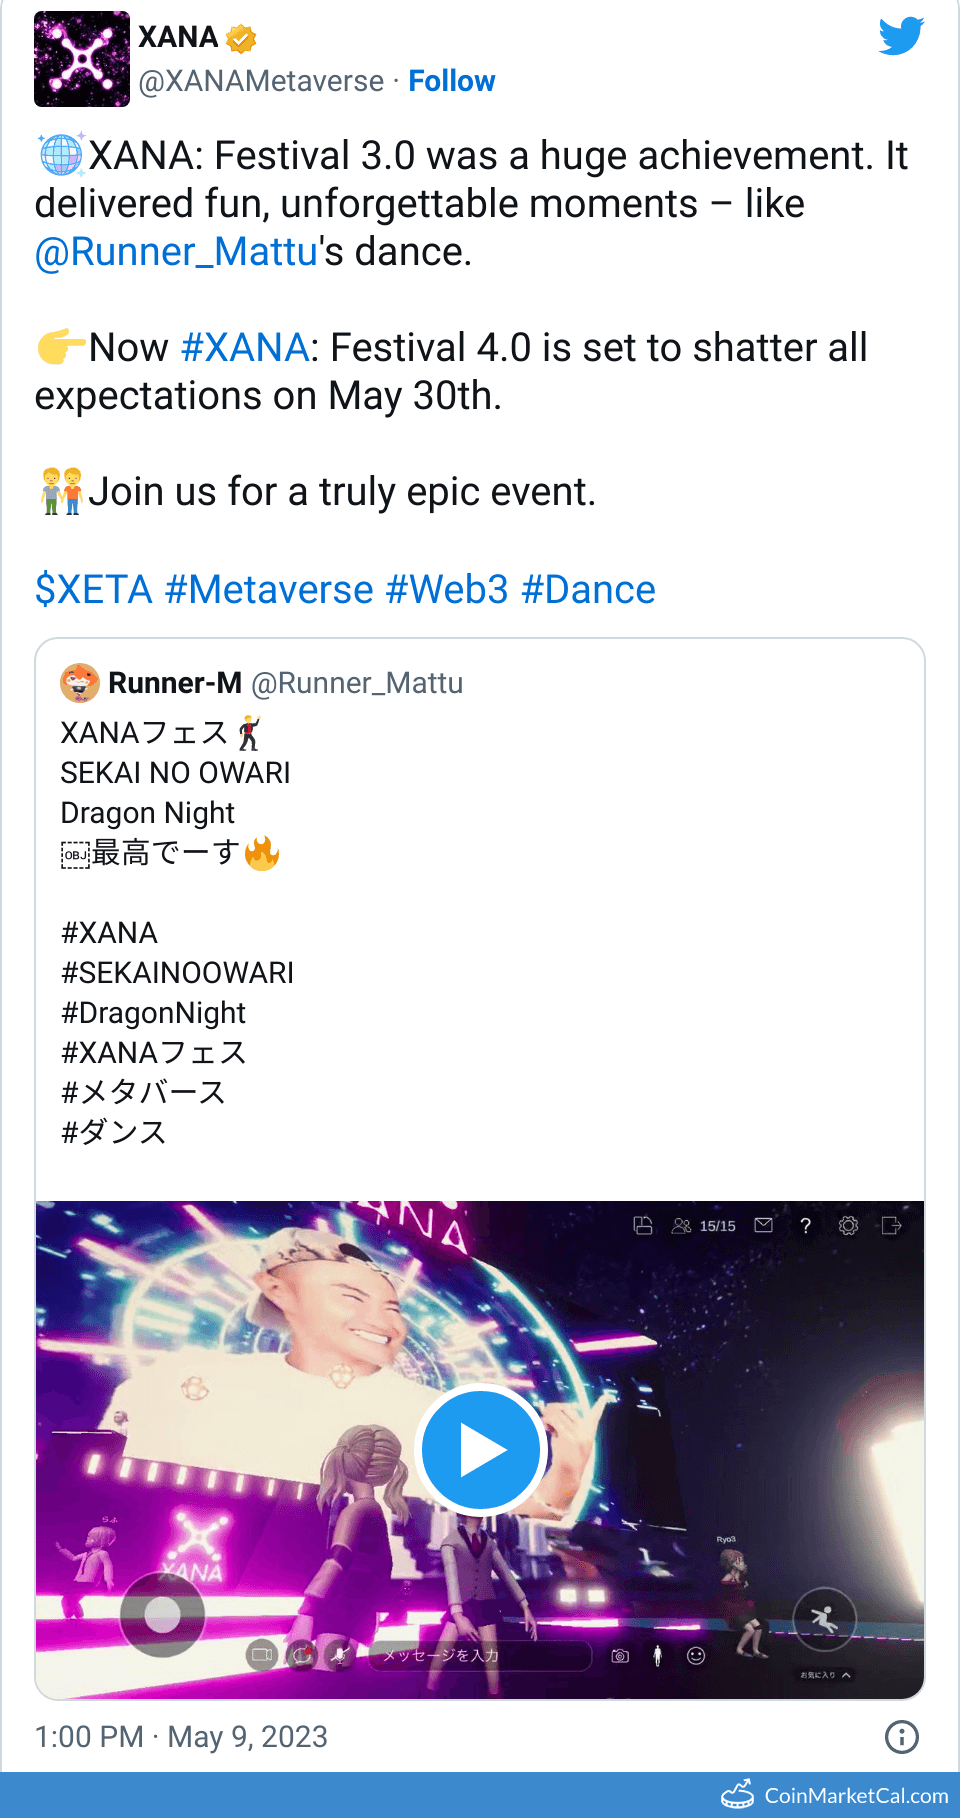This screenshot has width=960, height=1818.
Task: Play the embedded XANA festival video
Action: tap(480, 1450)
